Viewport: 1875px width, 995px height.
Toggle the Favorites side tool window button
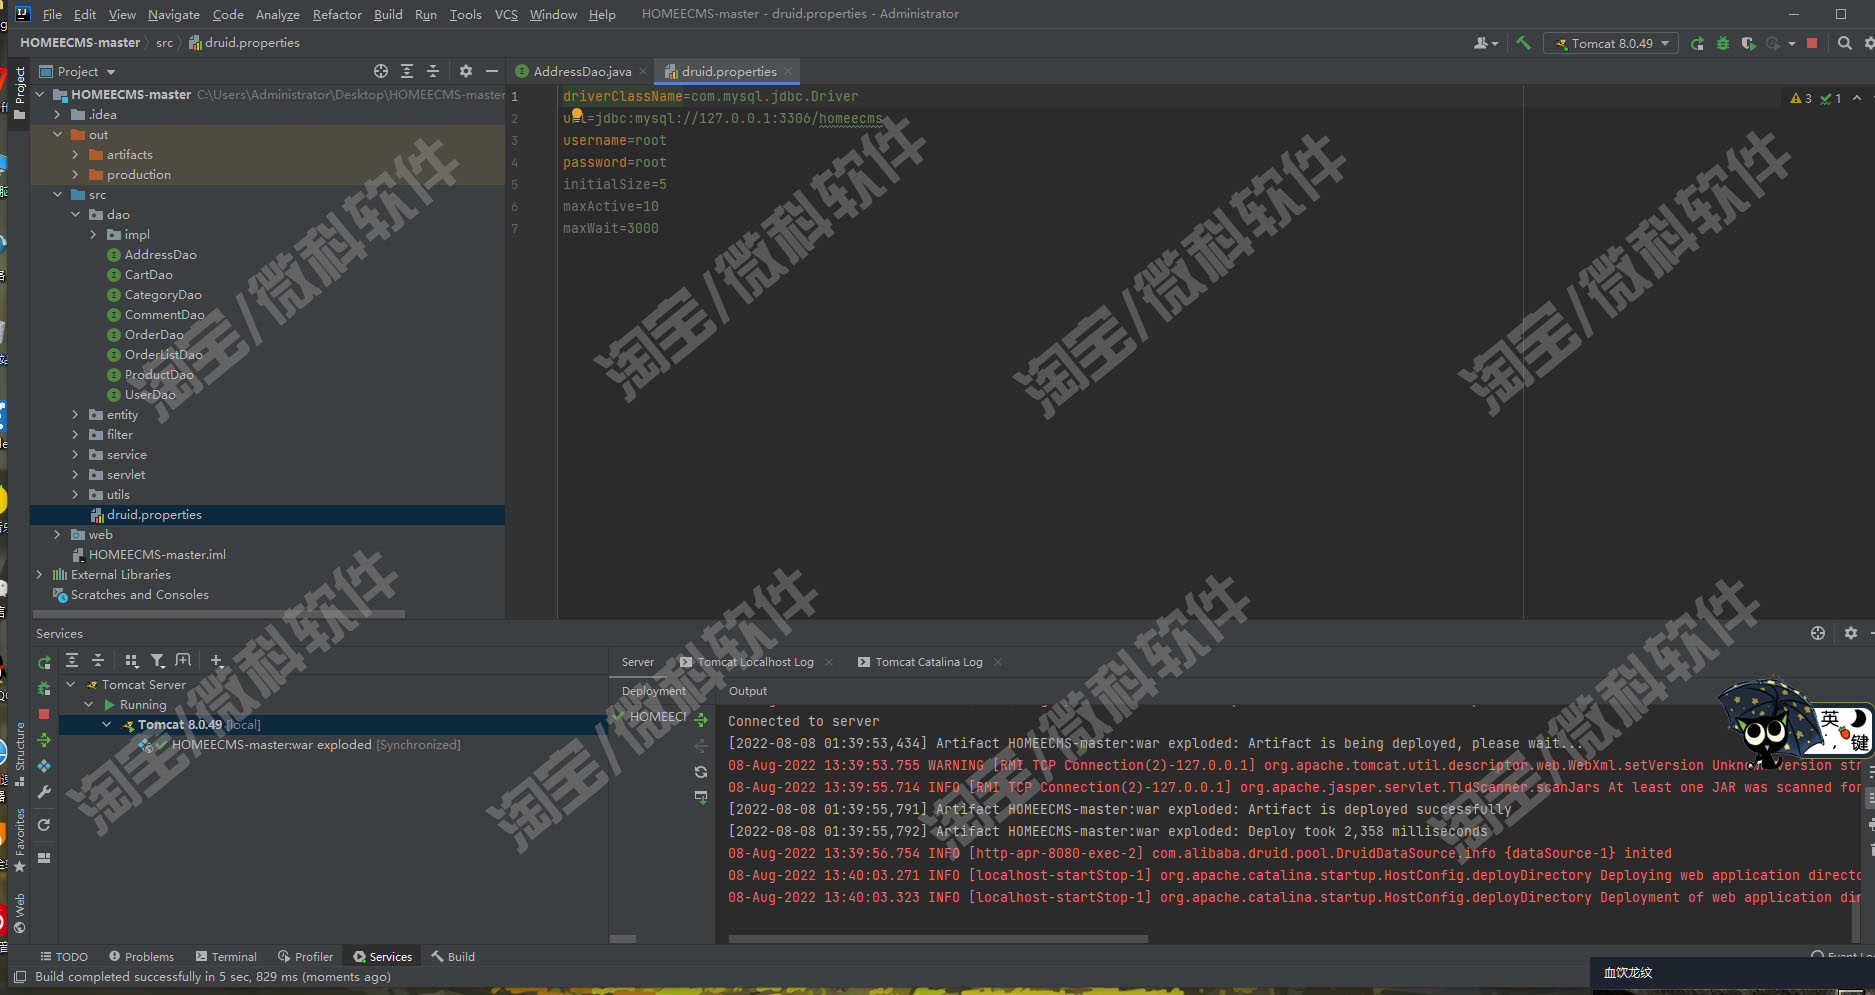point(19,840)
